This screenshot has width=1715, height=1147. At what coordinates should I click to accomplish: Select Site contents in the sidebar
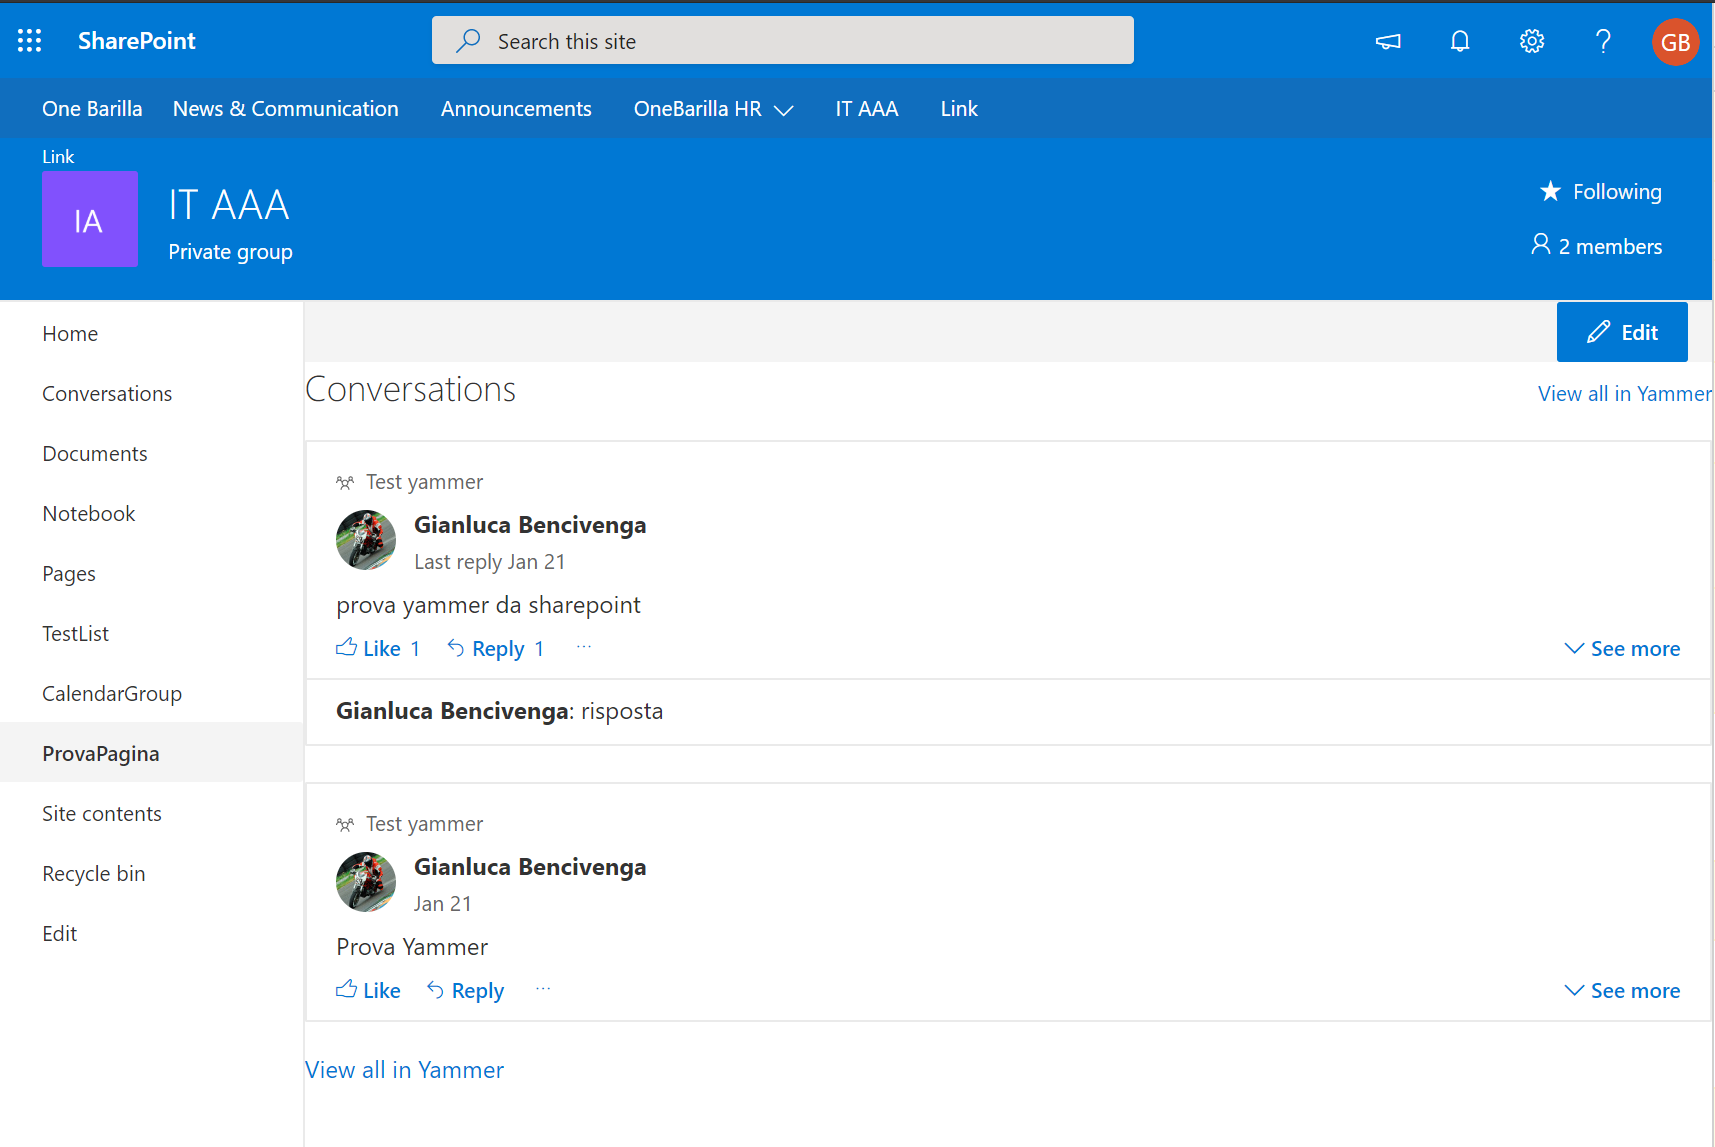101,813
